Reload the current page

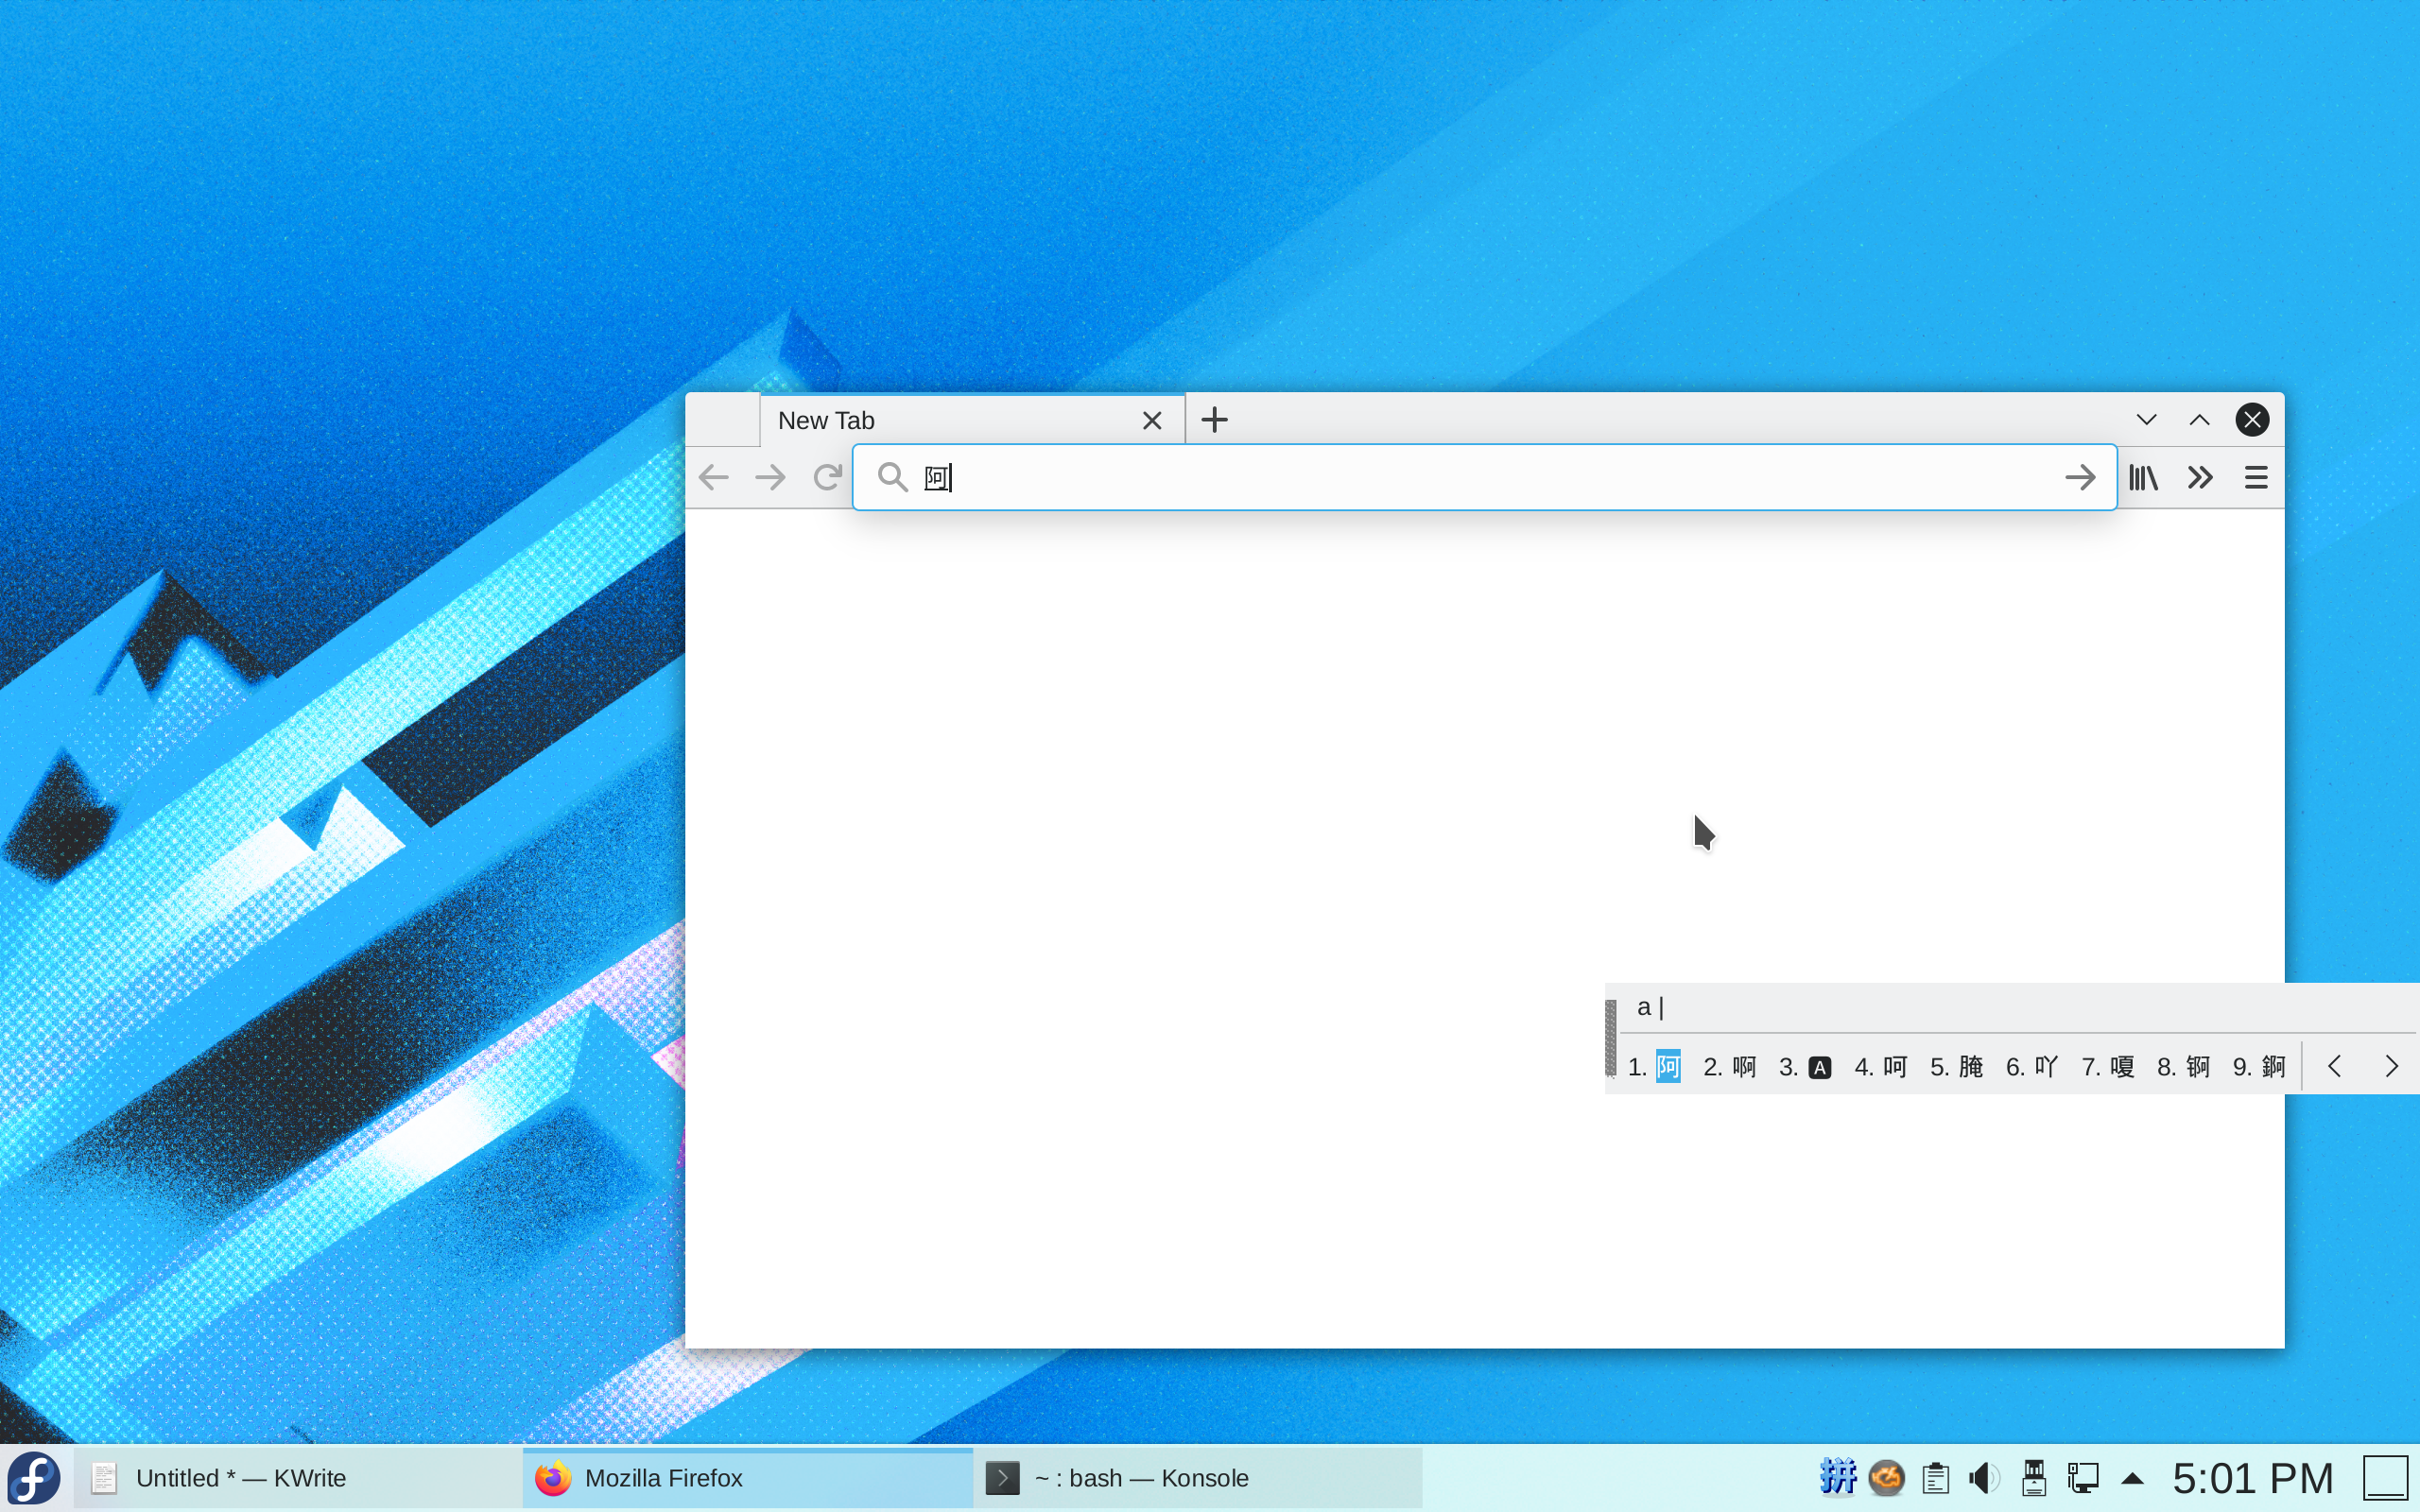click(825, 477)
